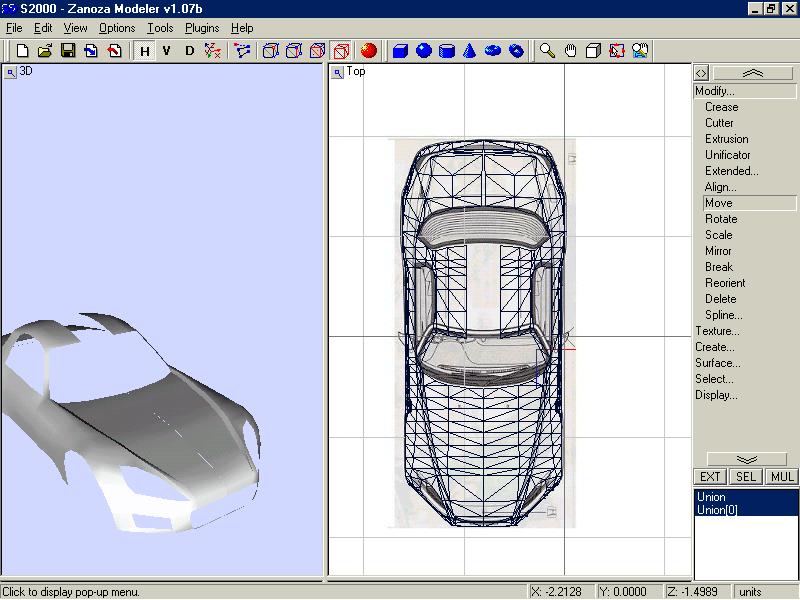800x600 pixels.
Task: Choose the Extrusion modify command
Action: click(x=726, y=139)
